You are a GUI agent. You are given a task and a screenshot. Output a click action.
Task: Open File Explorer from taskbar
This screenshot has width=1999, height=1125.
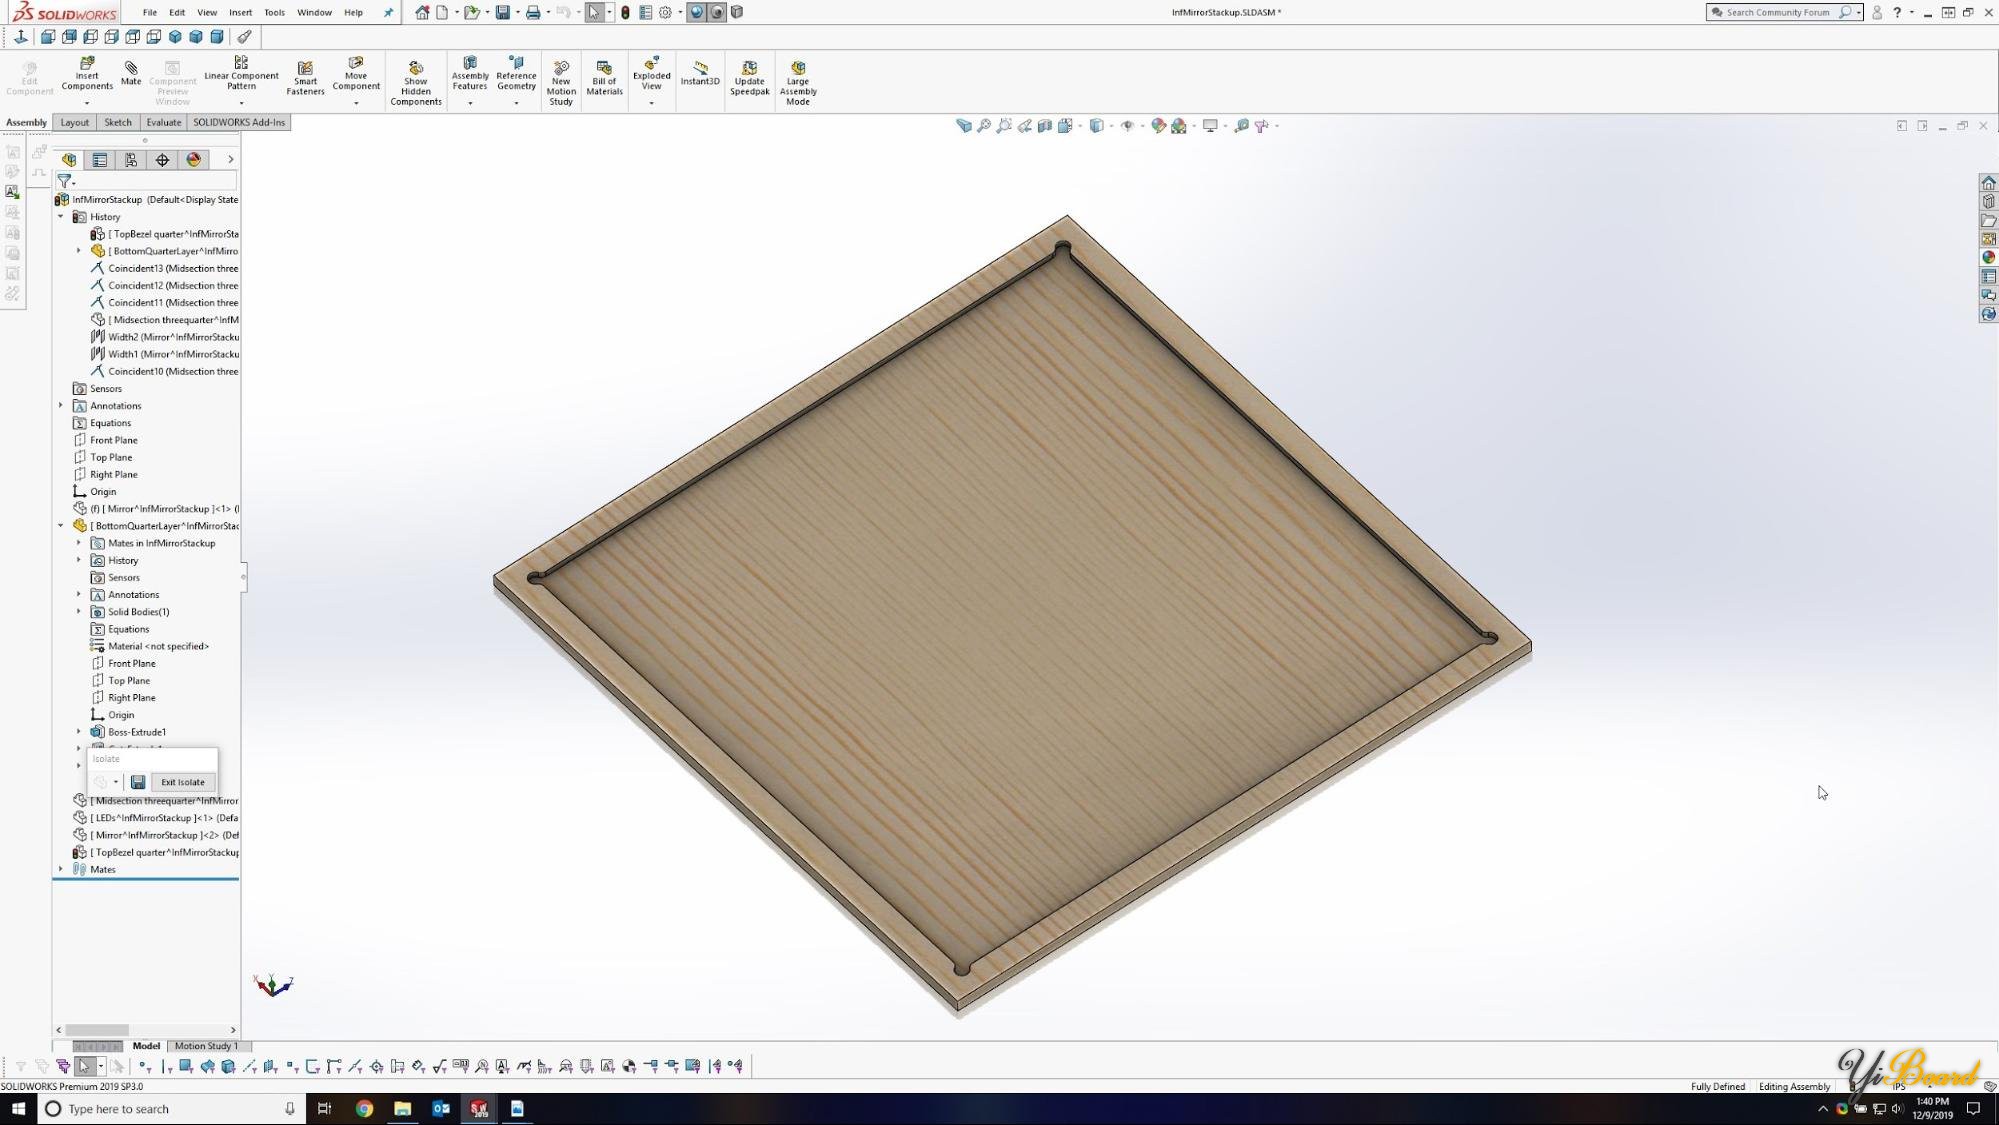(402, 1109)
